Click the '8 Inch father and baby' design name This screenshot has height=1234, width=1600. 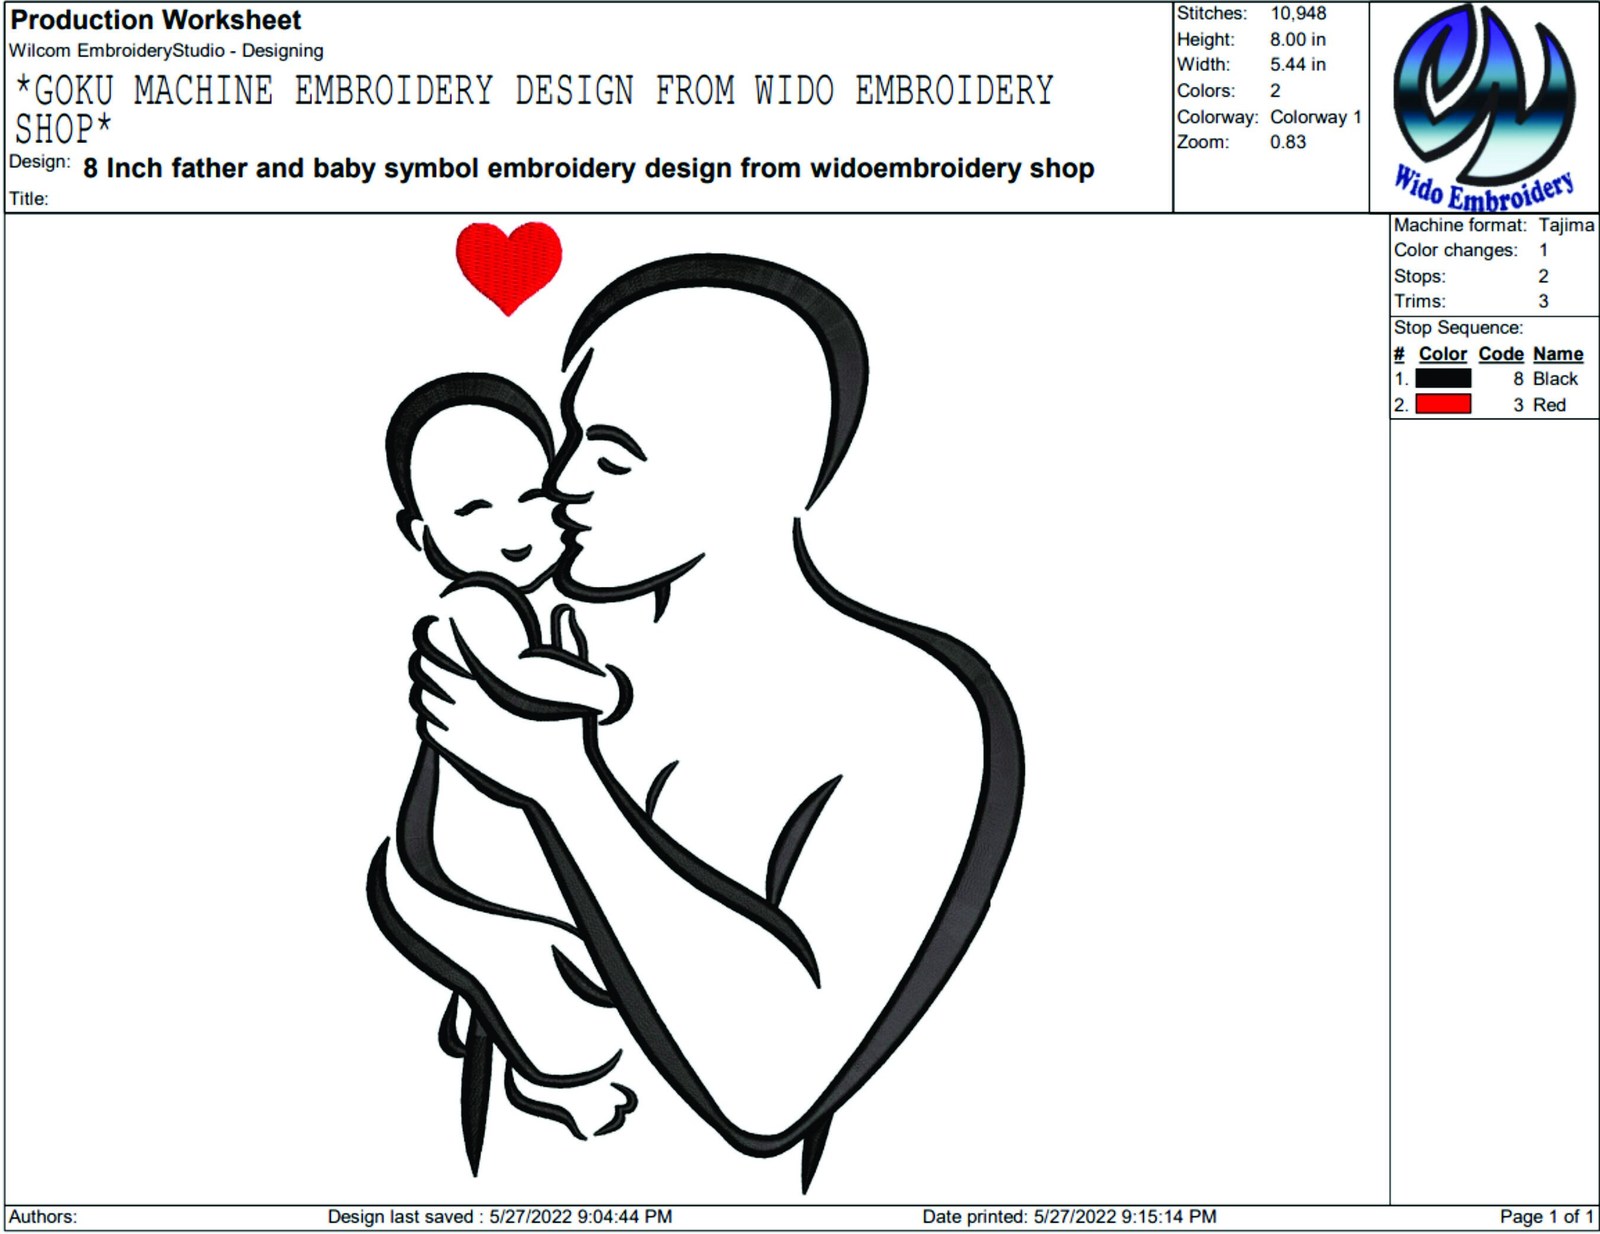tap(588, 168)
